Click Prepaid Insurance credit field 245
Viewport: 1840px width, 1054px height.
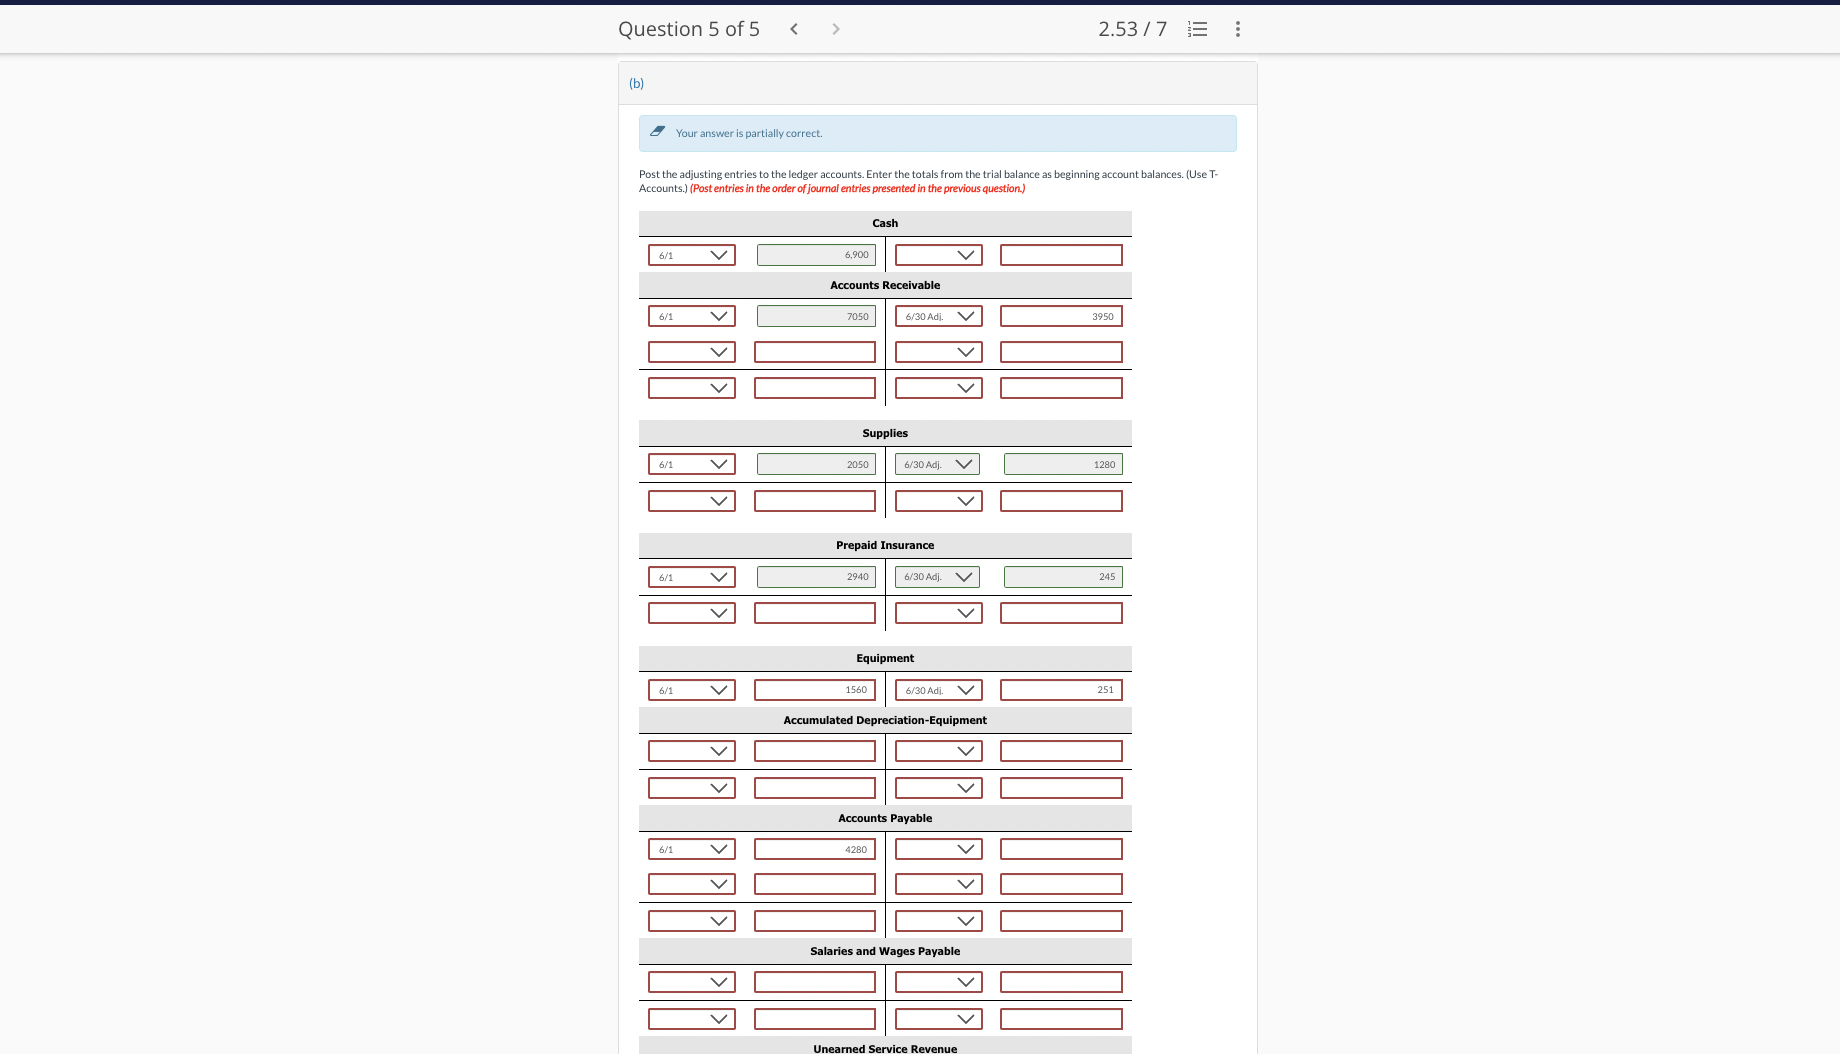point(1063,577)
